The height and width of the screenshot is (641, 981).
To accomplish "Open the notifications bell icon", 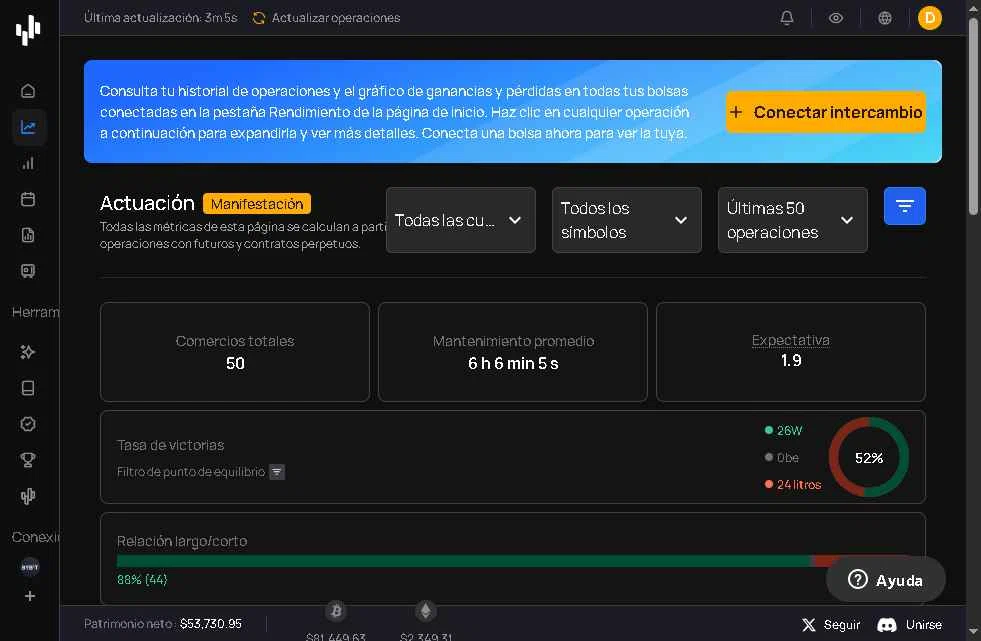I will 787,18.
